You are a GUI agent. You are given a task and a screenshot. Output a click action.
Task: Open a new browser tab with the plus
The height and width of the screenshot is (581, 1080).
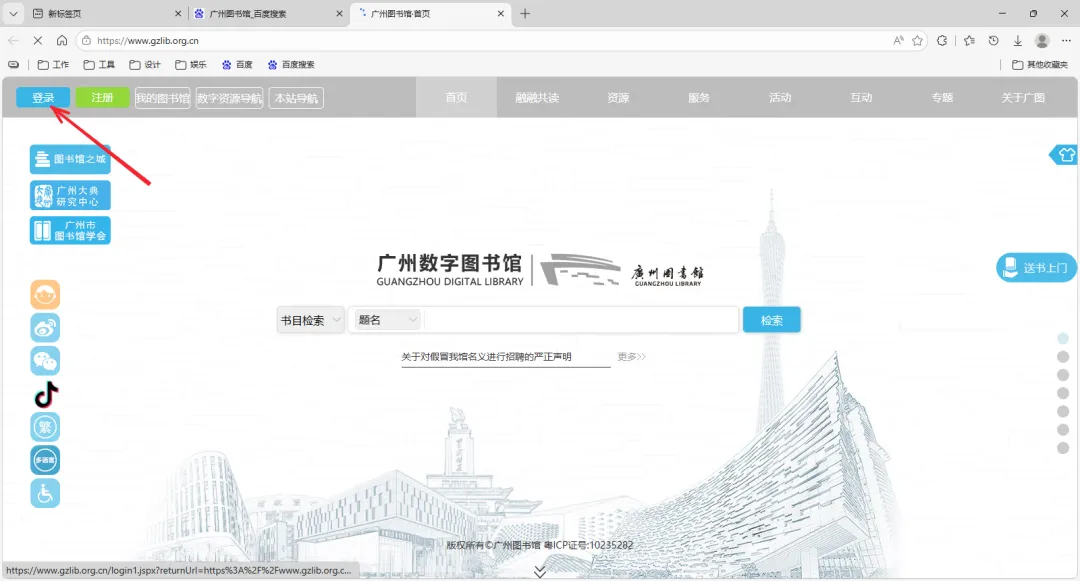(x=525, y=14)
